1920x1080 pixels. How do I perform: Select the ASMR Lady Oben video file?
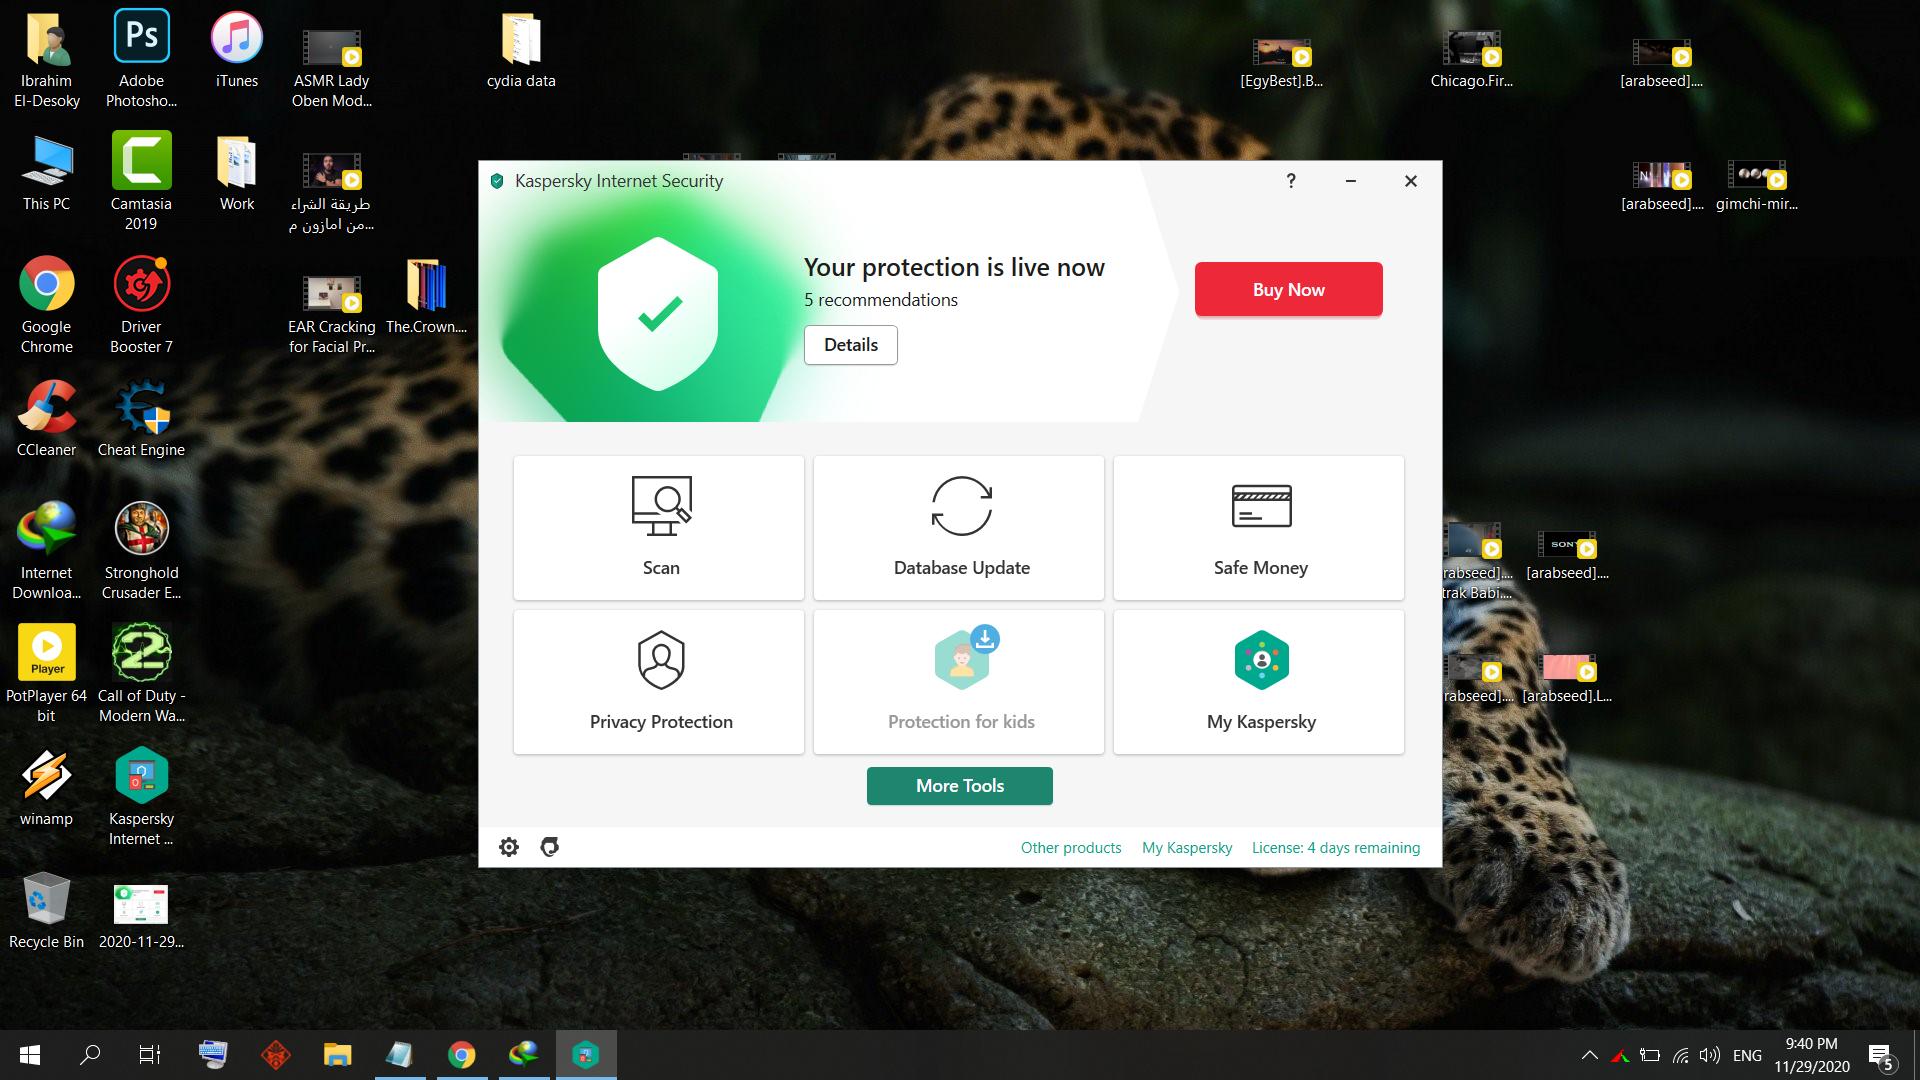332,69
